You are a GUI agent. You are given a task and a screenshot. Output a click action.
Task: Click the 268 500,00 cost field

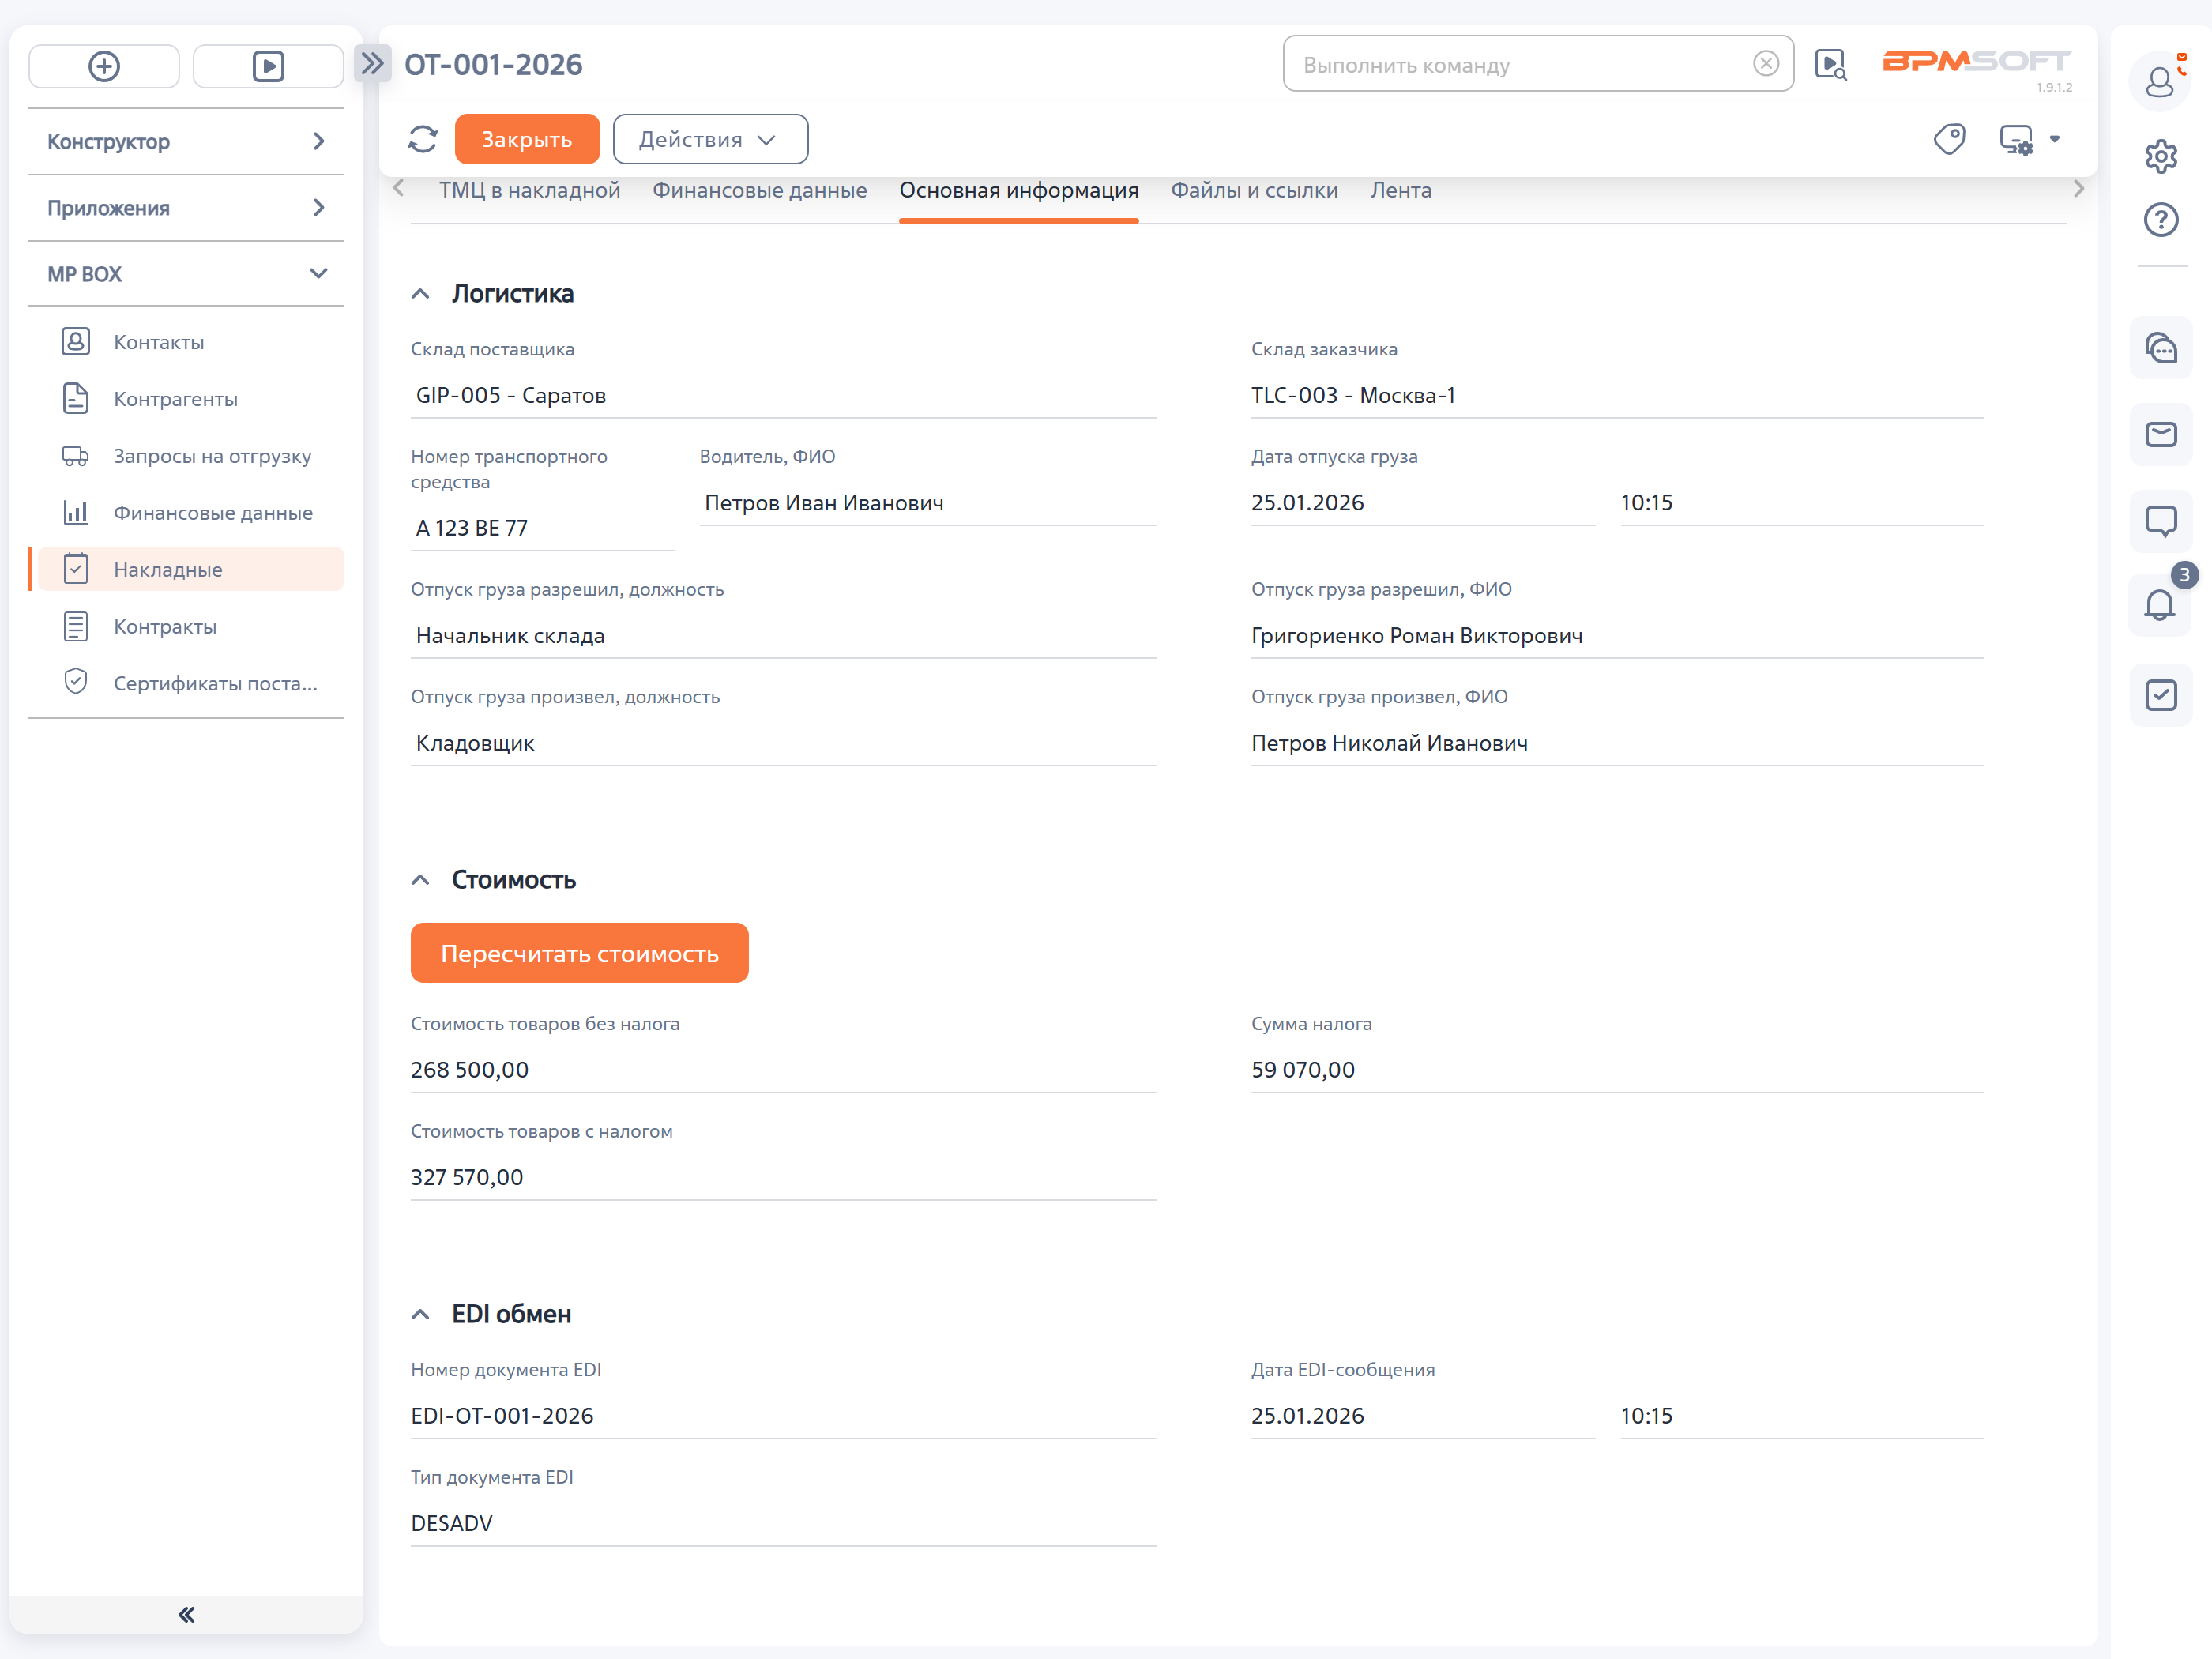pos(783,1070)
